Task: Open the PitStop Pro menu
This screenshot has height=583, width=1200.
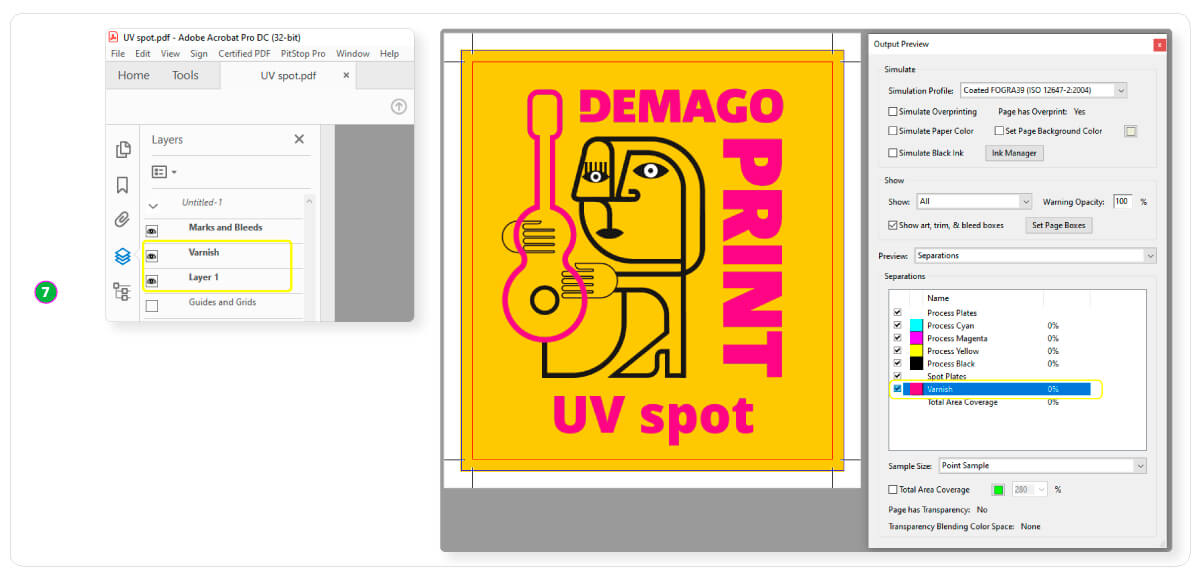Action: pos(302,54)
